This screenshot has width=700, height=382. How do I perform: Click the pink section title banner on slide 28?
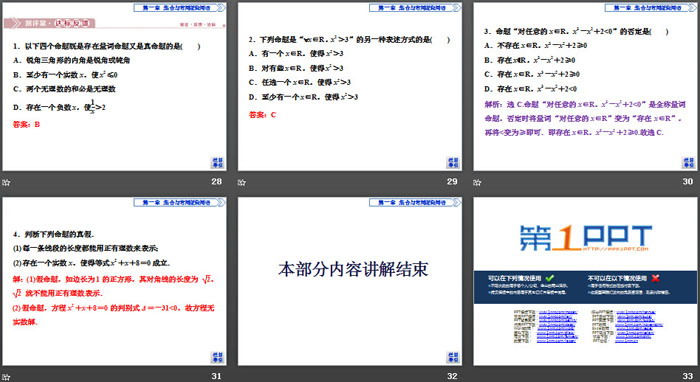(49, 23)
